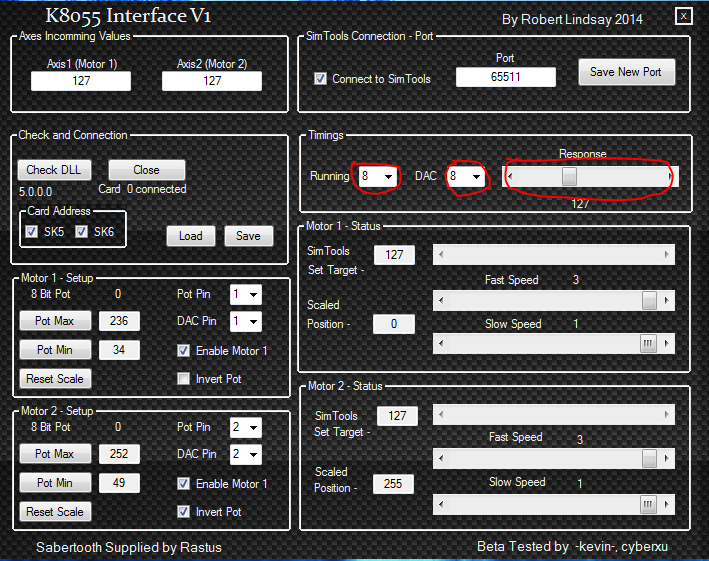This screenshot has height=561, width=709.
Task: Click Motor 2 Set Target scrollbar left arrow
Action: pos(441,415)
